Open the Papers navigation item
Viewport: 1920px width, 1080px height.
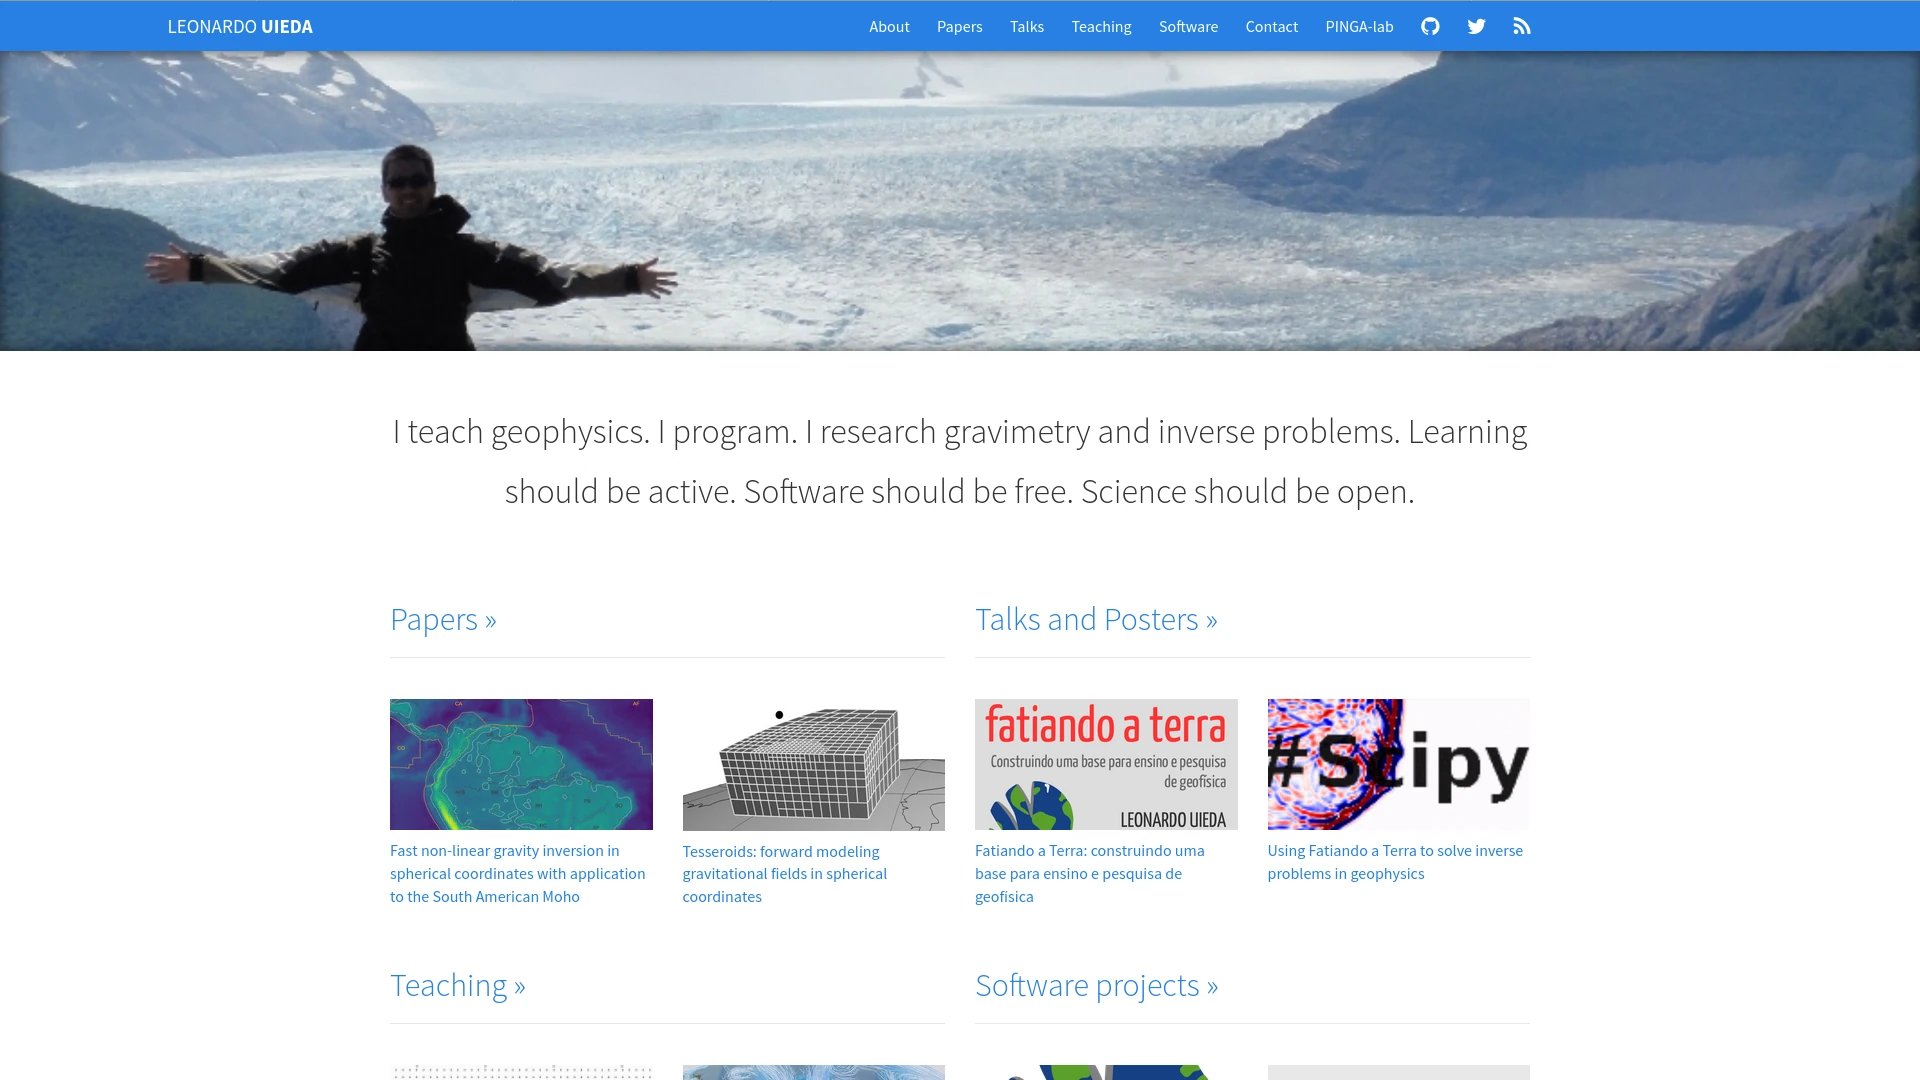(959, 26)
